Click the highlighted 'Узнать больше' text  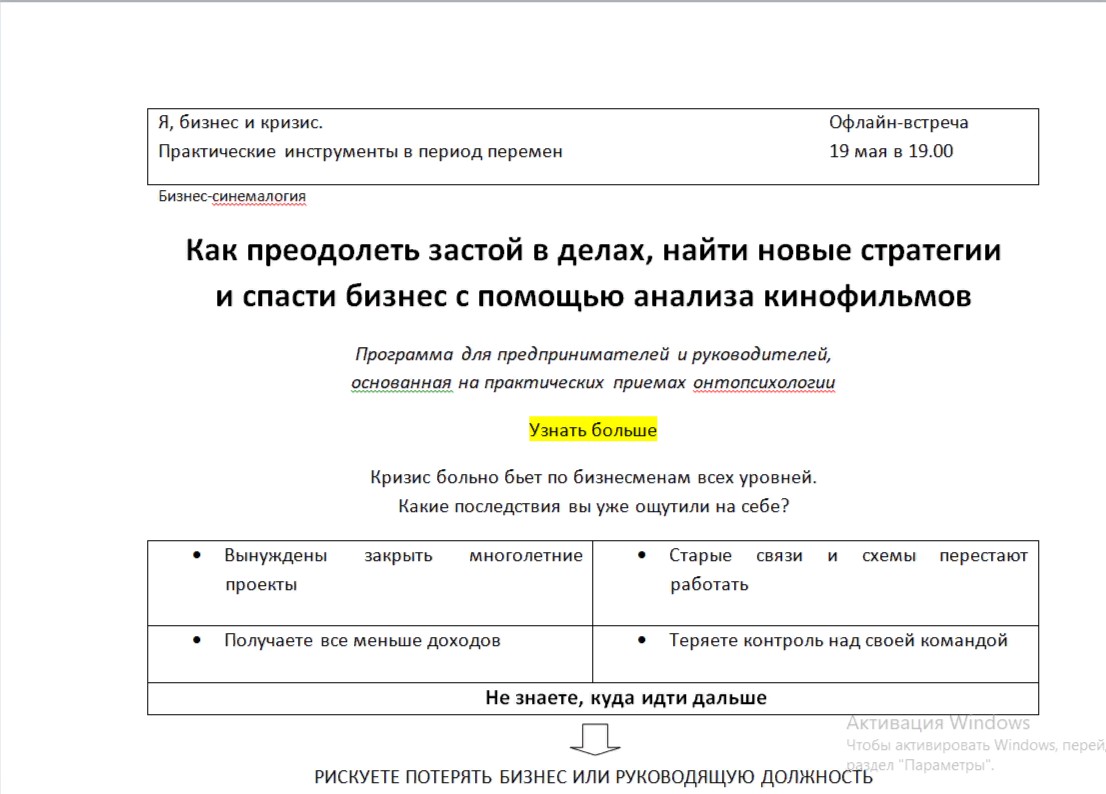(x=592, y=429)
